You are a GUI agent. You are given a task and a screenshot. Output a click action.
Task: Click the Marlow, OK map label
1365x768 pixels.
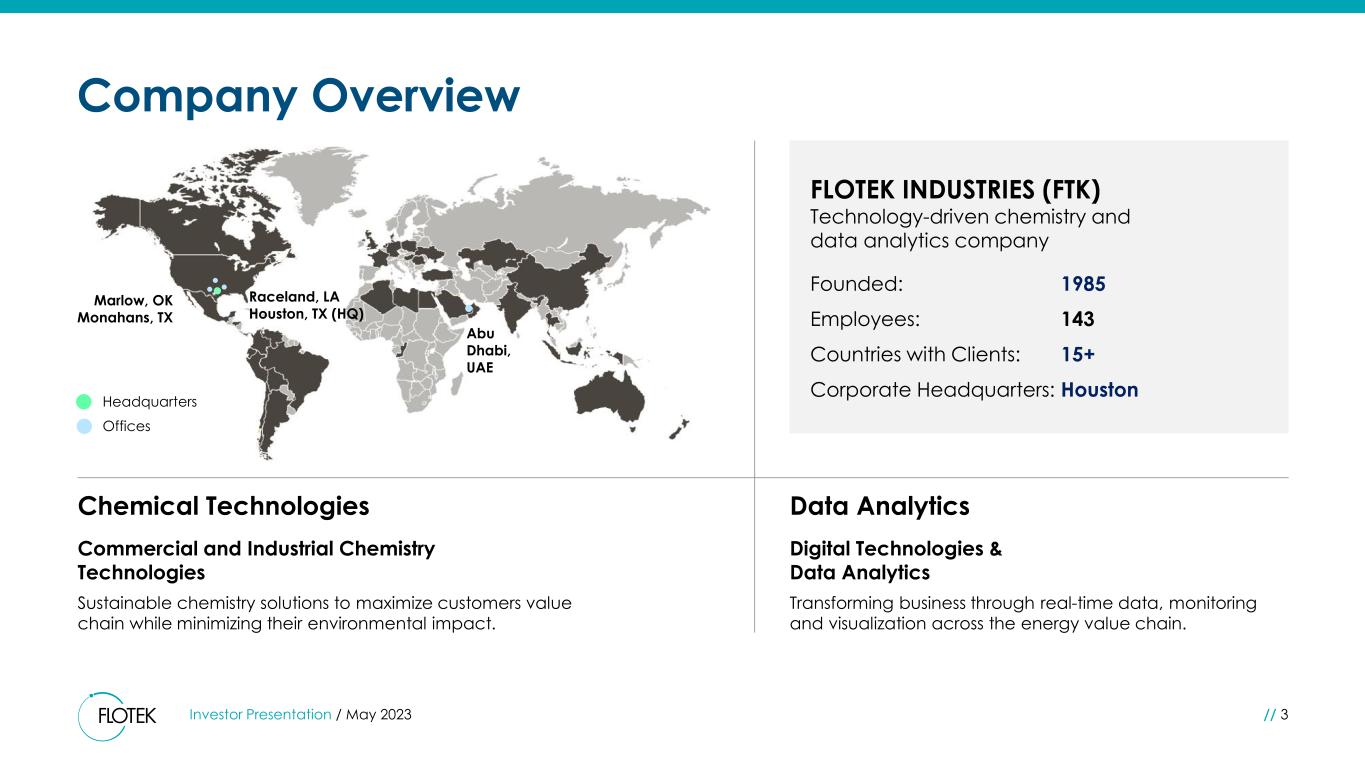click(x=133, y=299)
